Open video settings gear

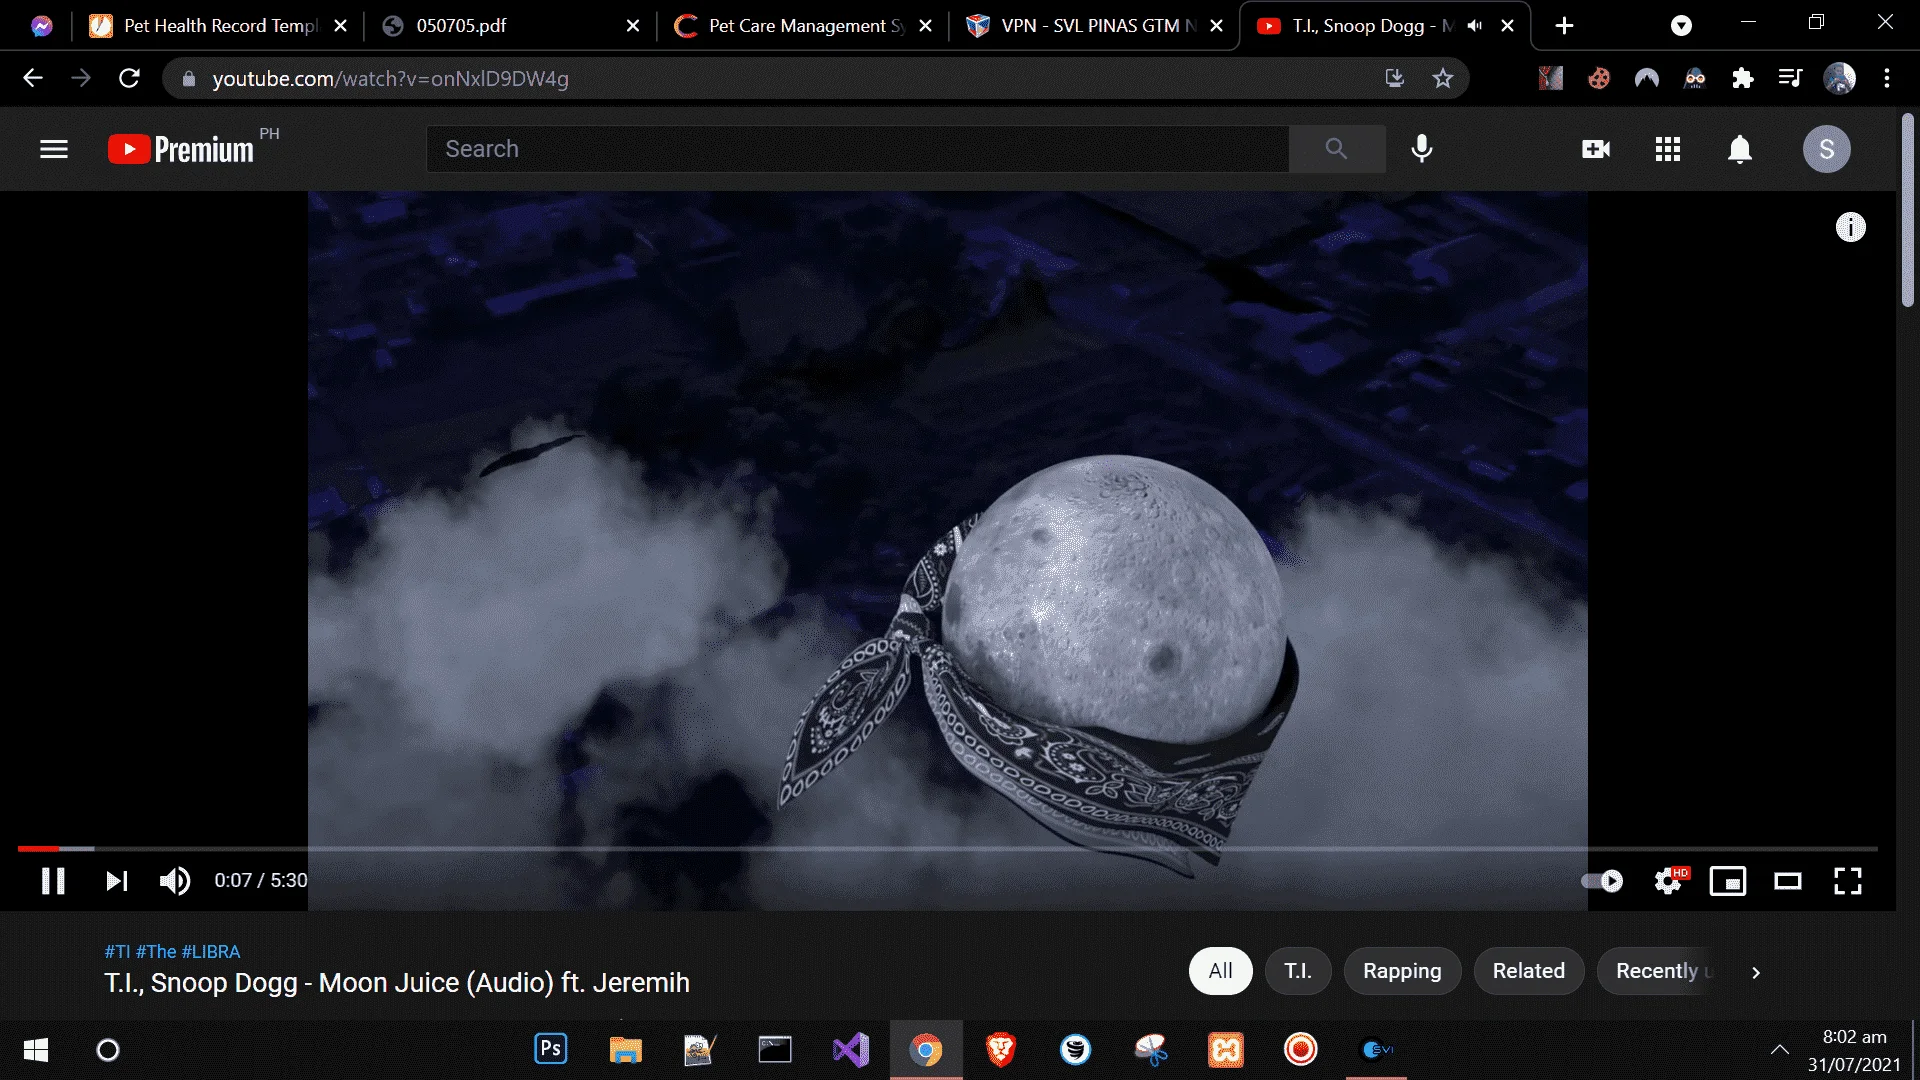click(x=1669, y=881)
